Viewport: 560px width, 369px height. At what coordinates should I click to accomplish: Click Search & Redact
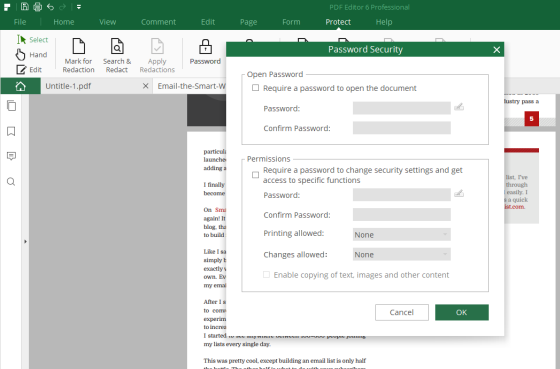click(117, 55)
